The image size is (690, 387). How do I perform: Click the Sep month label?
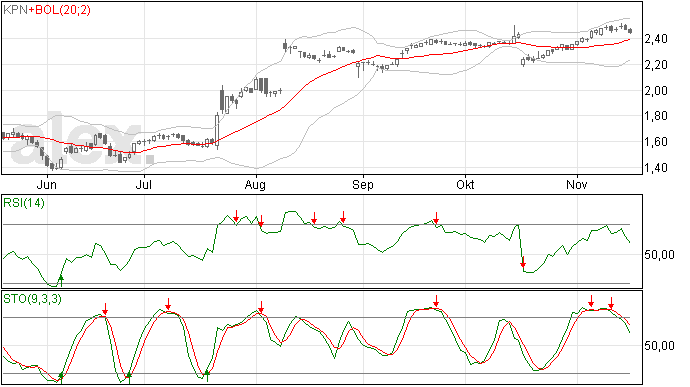363,184
